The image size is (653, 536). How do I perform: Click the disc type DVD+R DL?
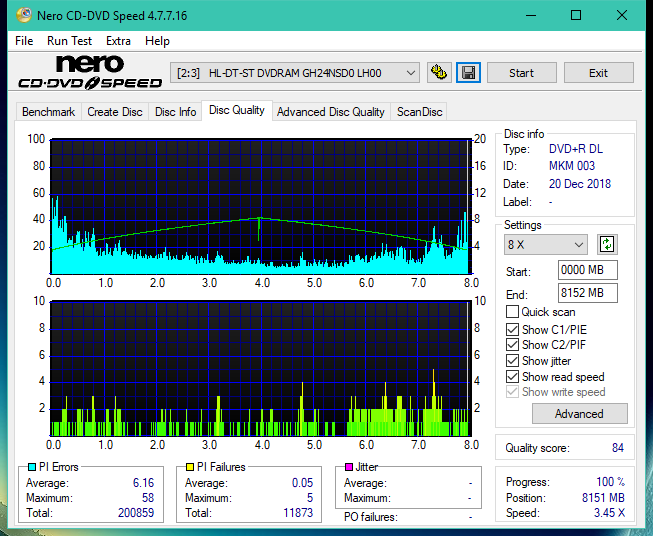[576, 149]
